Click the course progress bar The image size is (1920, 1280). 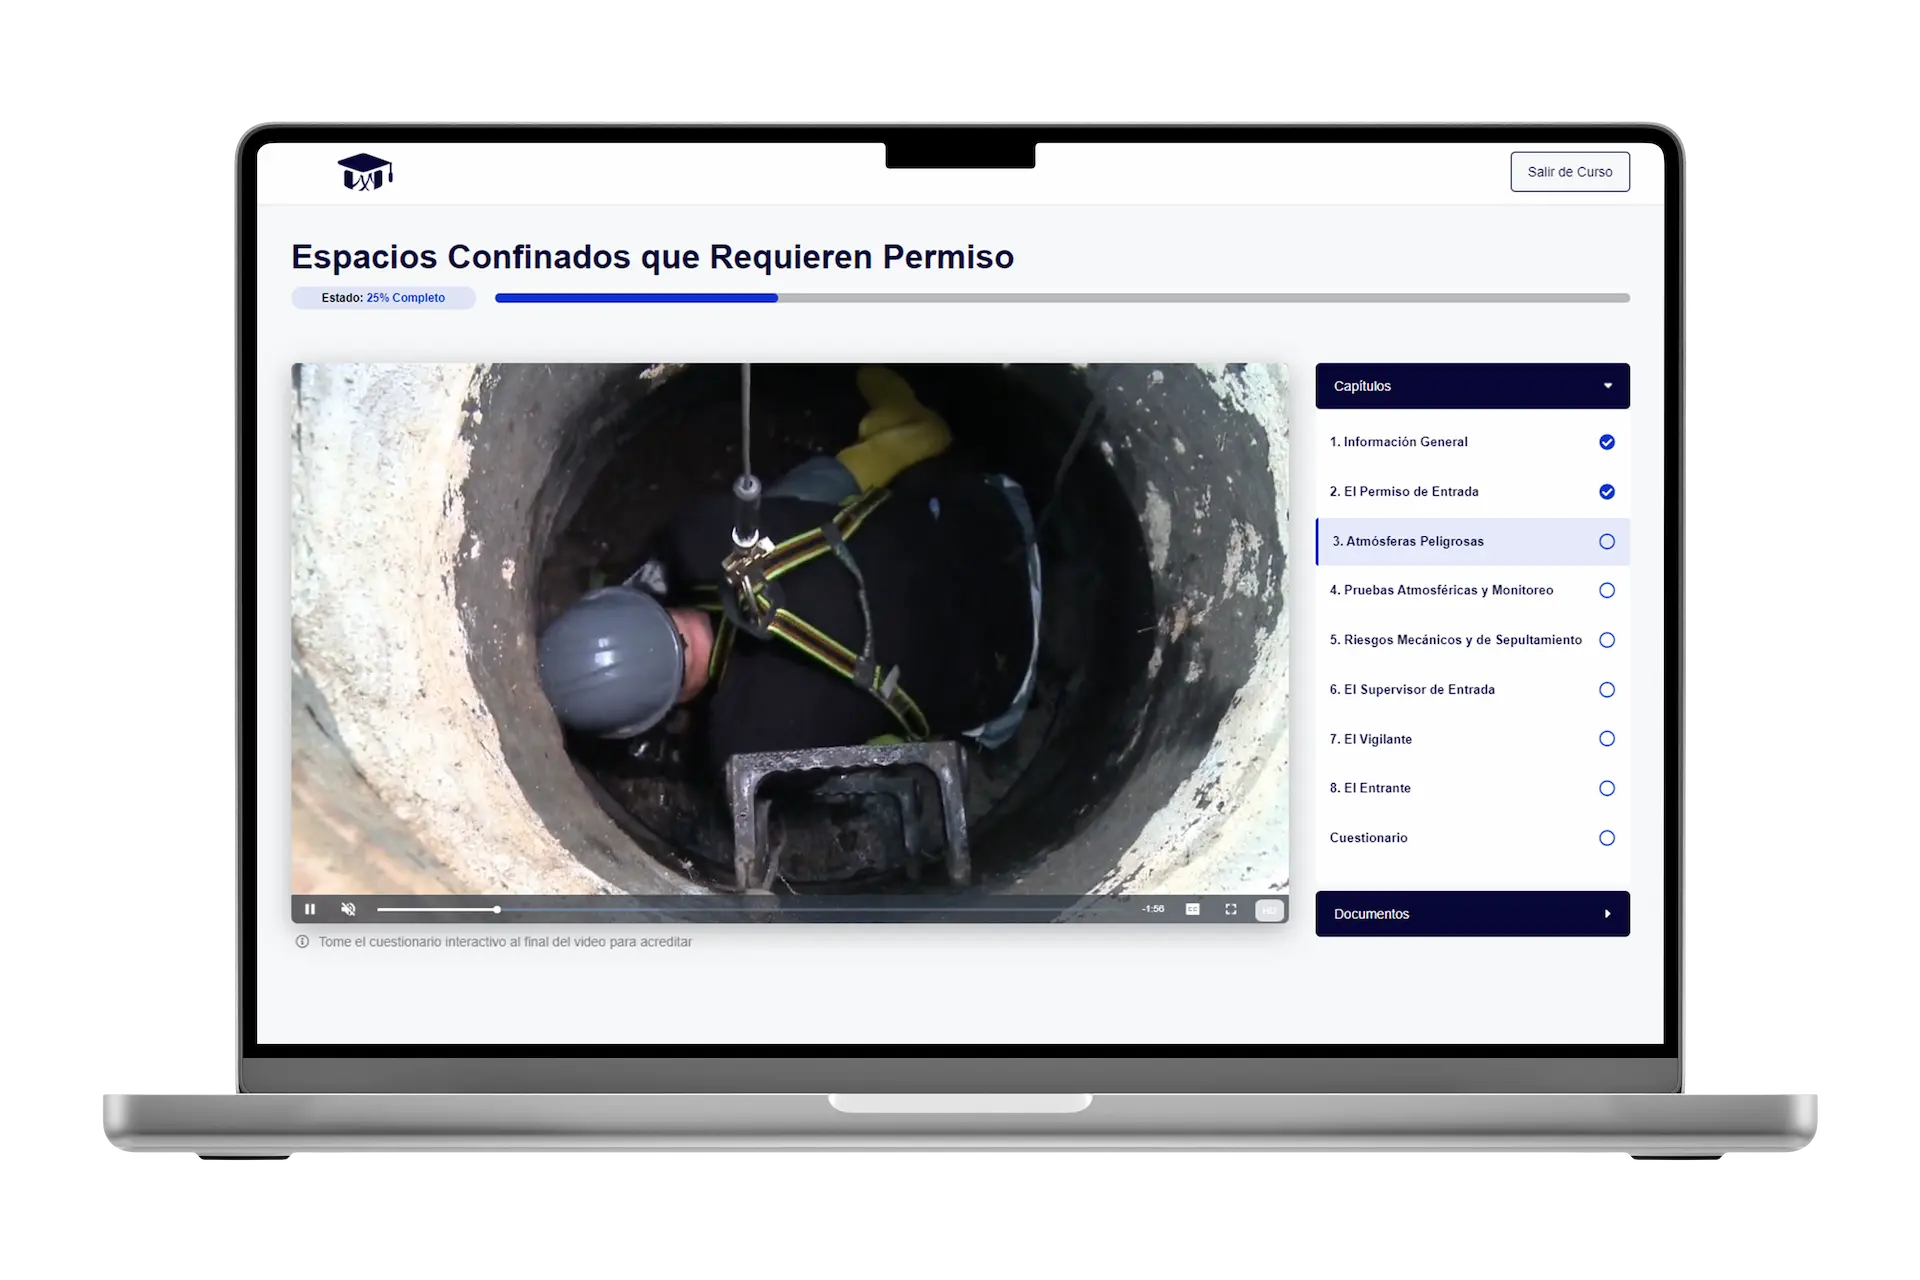click(x=1061, y=298)
